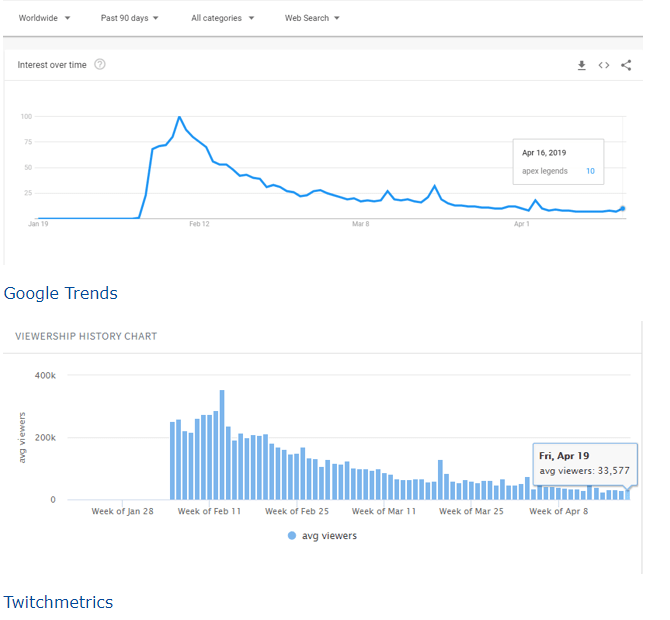The image size is (670, 620).
Task: Select the 'Feb 12' axis label
Action: point(200,224)
